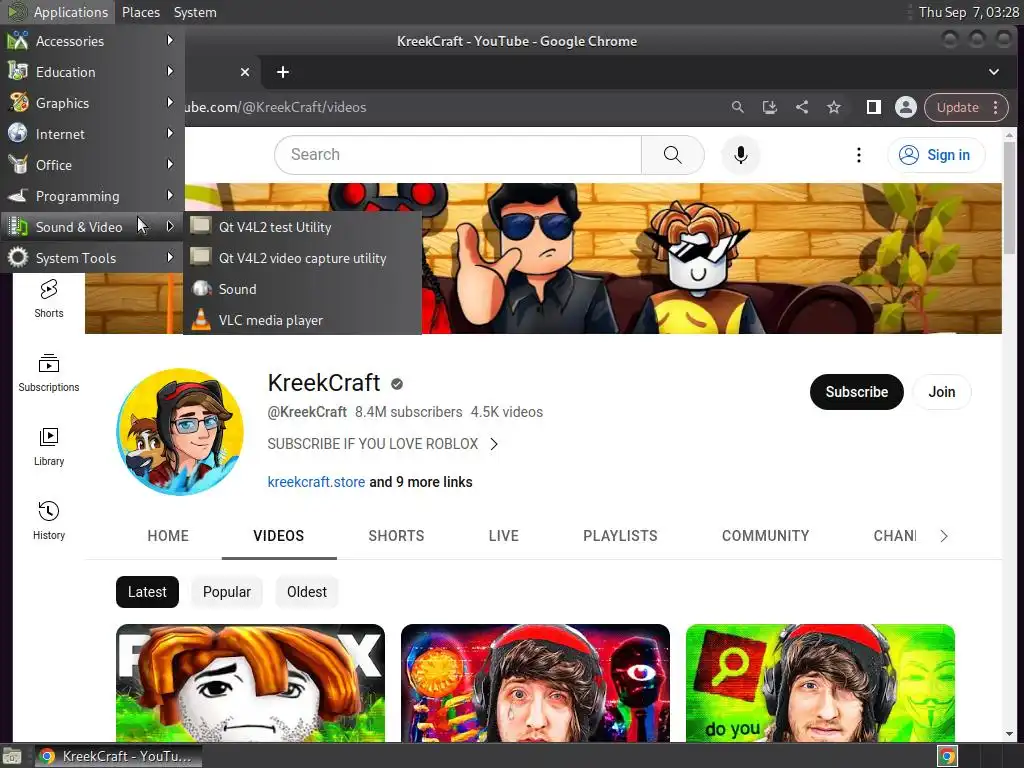Start voice search with microphone icon
Image resolution: width=1024 pixels, height=768 pixels.
click(x=741, y=155)
